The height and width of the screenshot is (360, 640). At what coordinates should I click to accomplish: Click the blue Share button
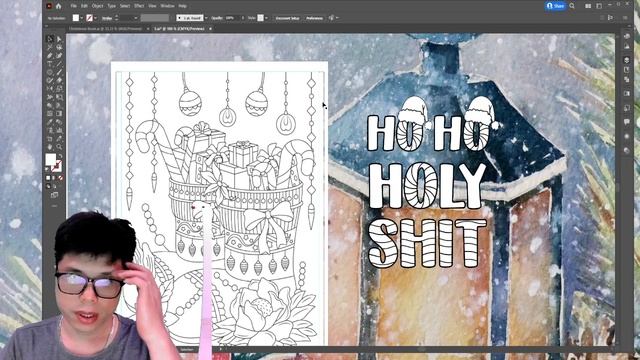tap(556, 6)
